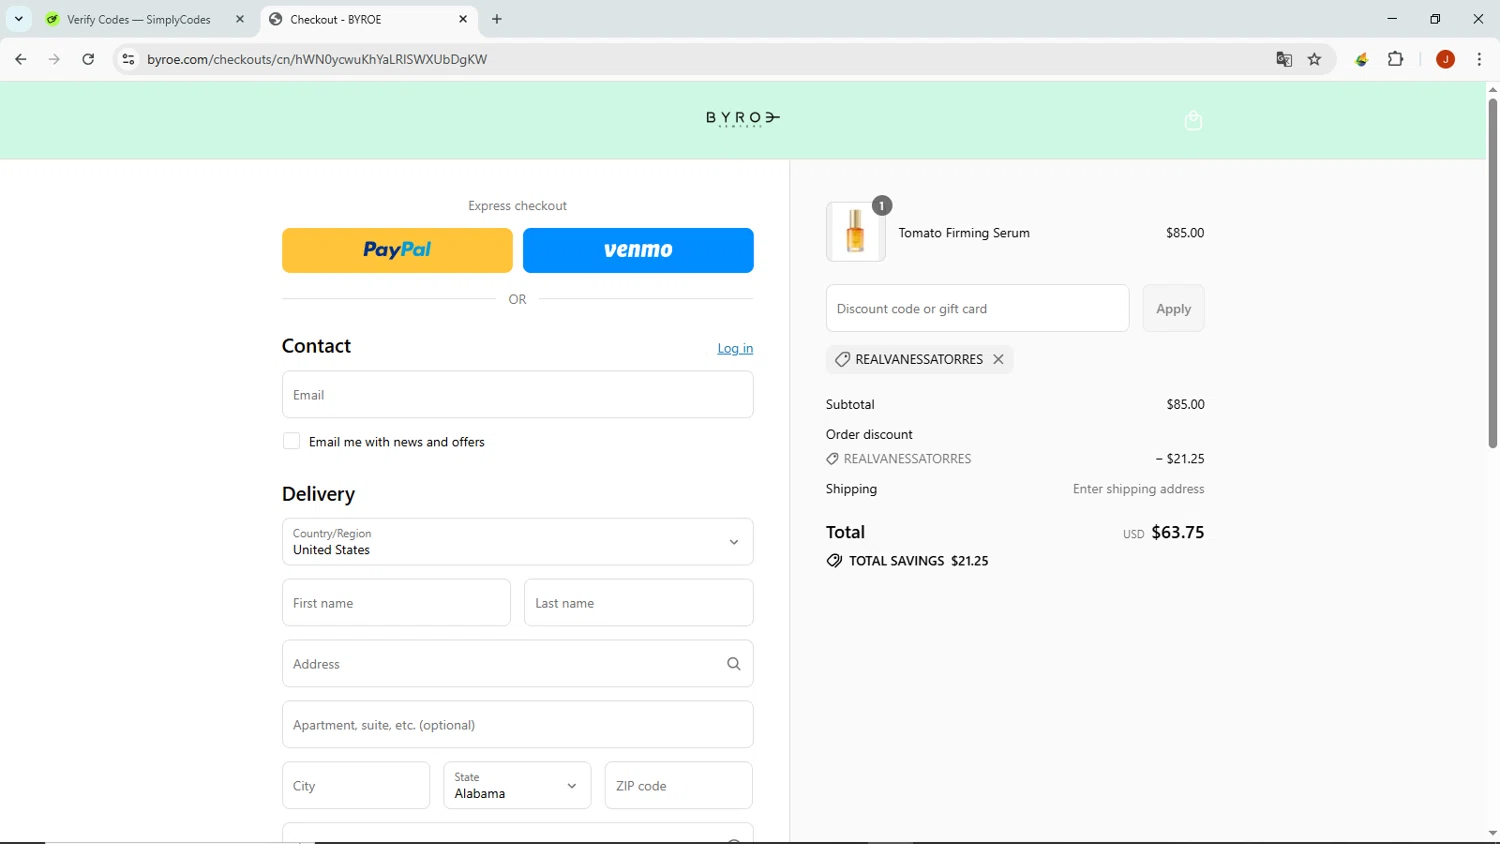The image size is (1500, 844).
Task: Pay with Venmo express checkout
Action: (x=638, y=250)
